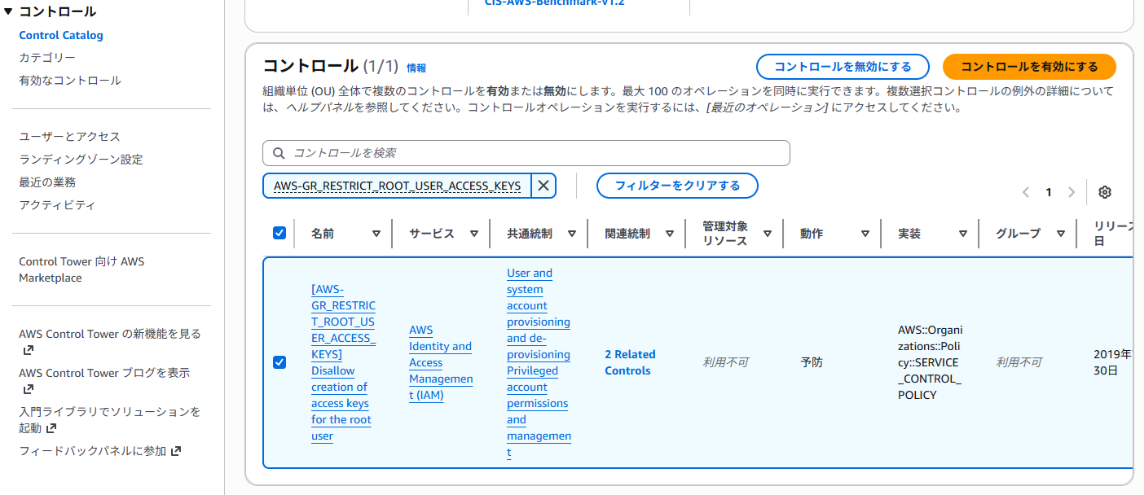Uncheck the AWS-GR_RESTRICT_ROOT_USER_ACCESS_KEYS row checkbox
This screenshot has width=1144, height=495.
tap(279, 362)
